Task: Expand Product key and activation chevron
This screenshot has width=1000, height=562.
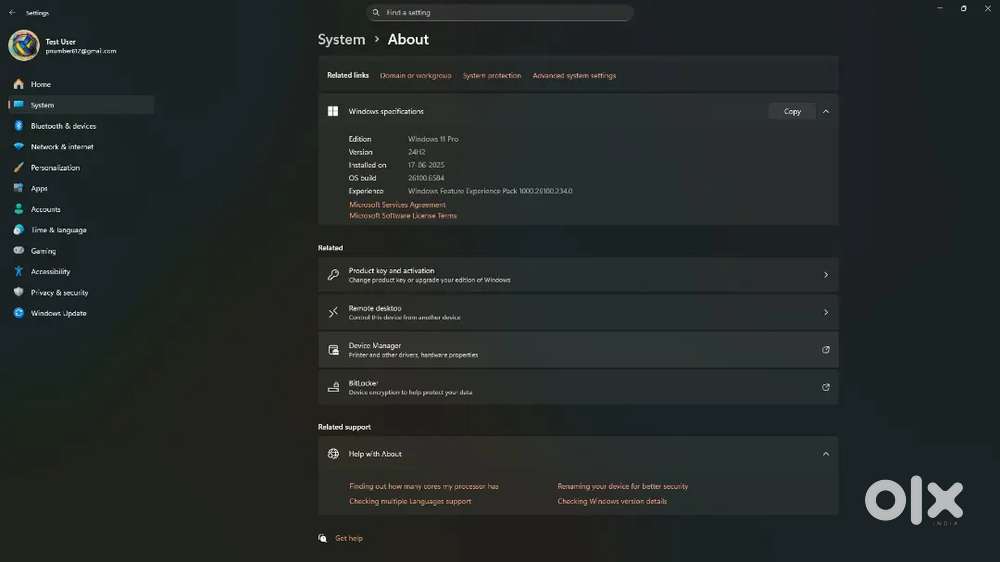Action: [825, 275]
